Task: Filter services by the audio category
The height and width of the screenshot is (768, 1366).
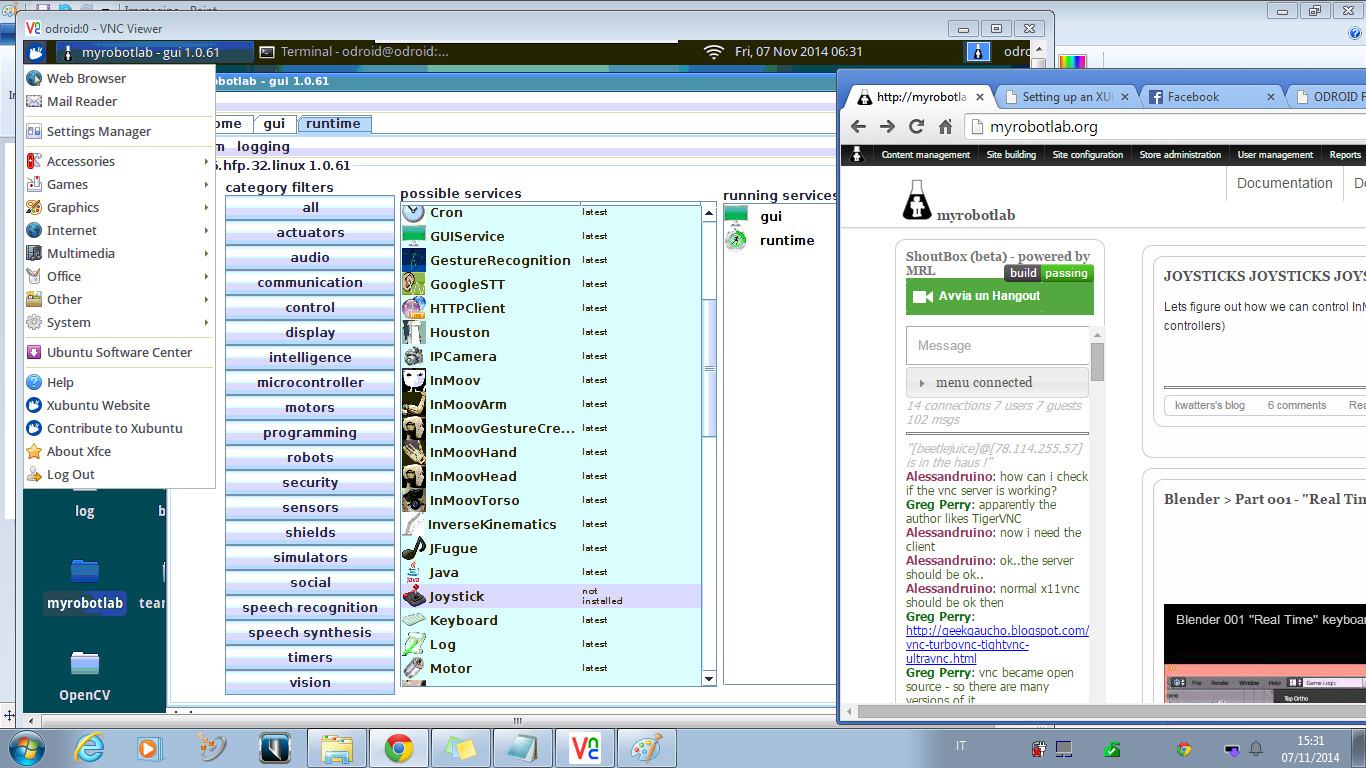Action: pyautogui.click(x=310, y=257)
